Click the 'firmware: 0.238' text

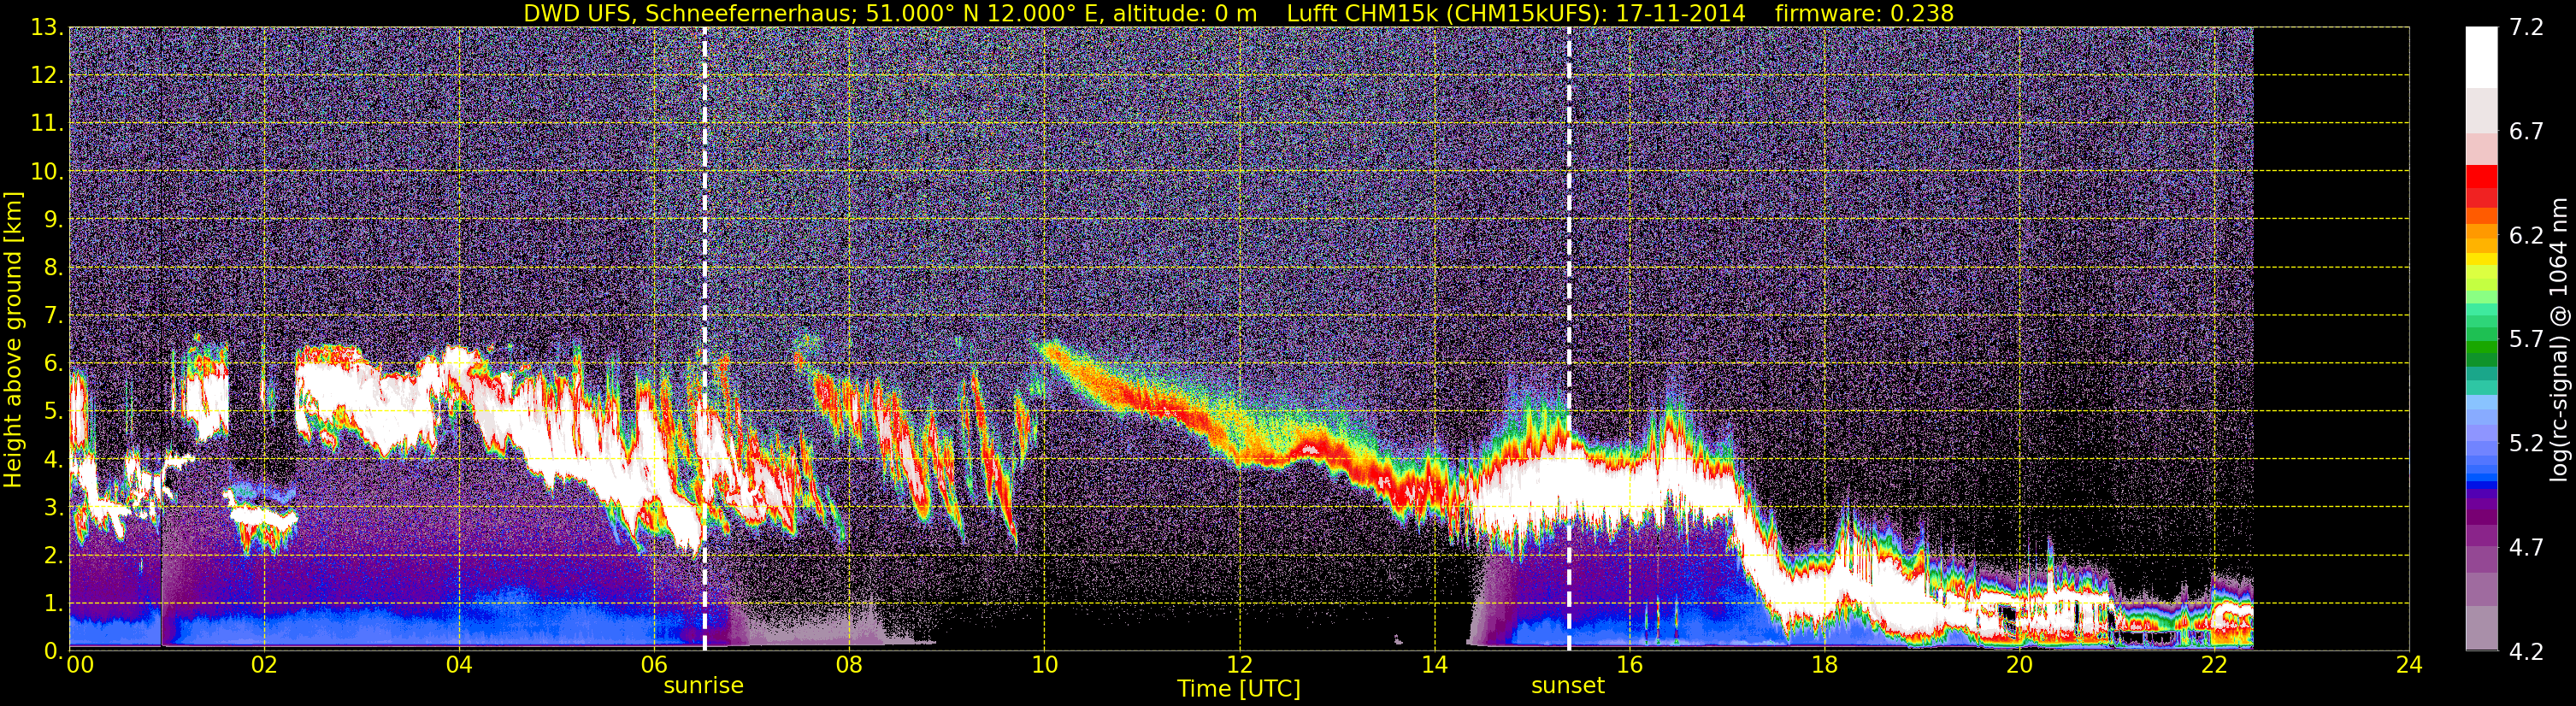click(x=1864, y=13)
